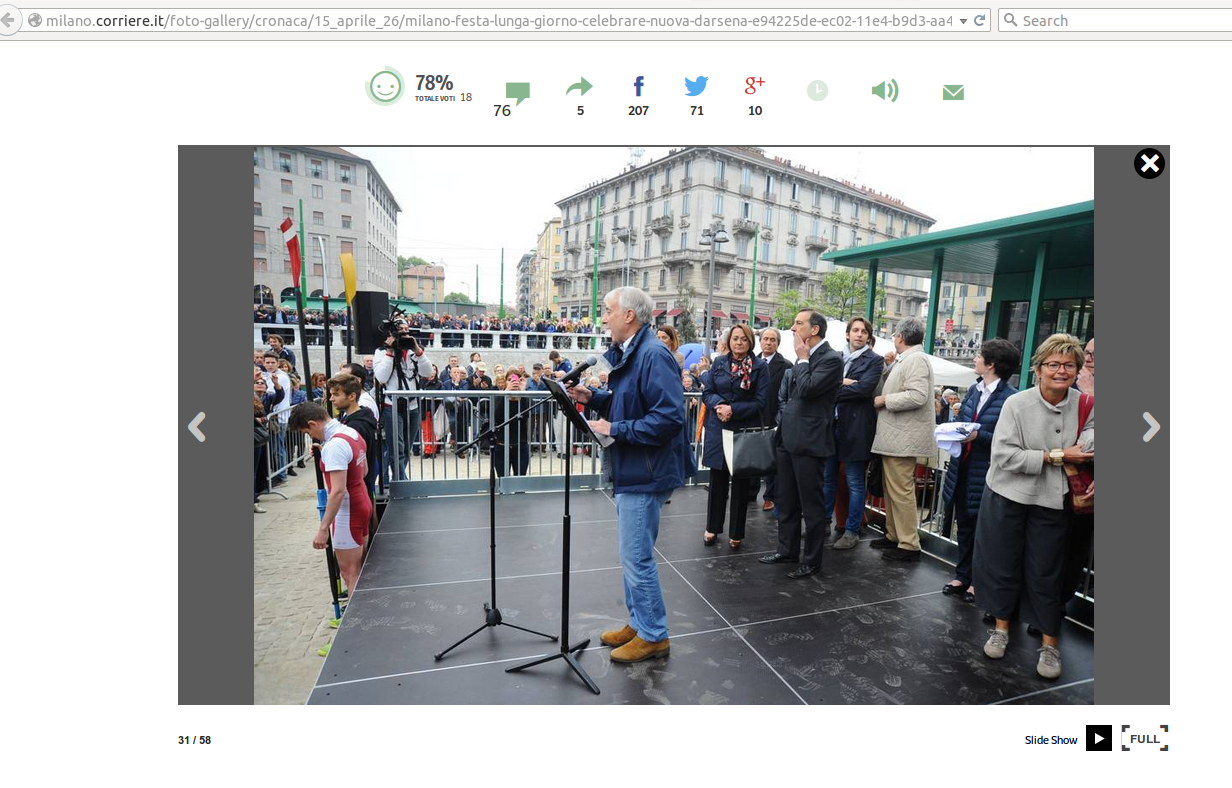Click the 76 comments count
The width and height of the screenshot is (1232, 788).
(502, 111)
